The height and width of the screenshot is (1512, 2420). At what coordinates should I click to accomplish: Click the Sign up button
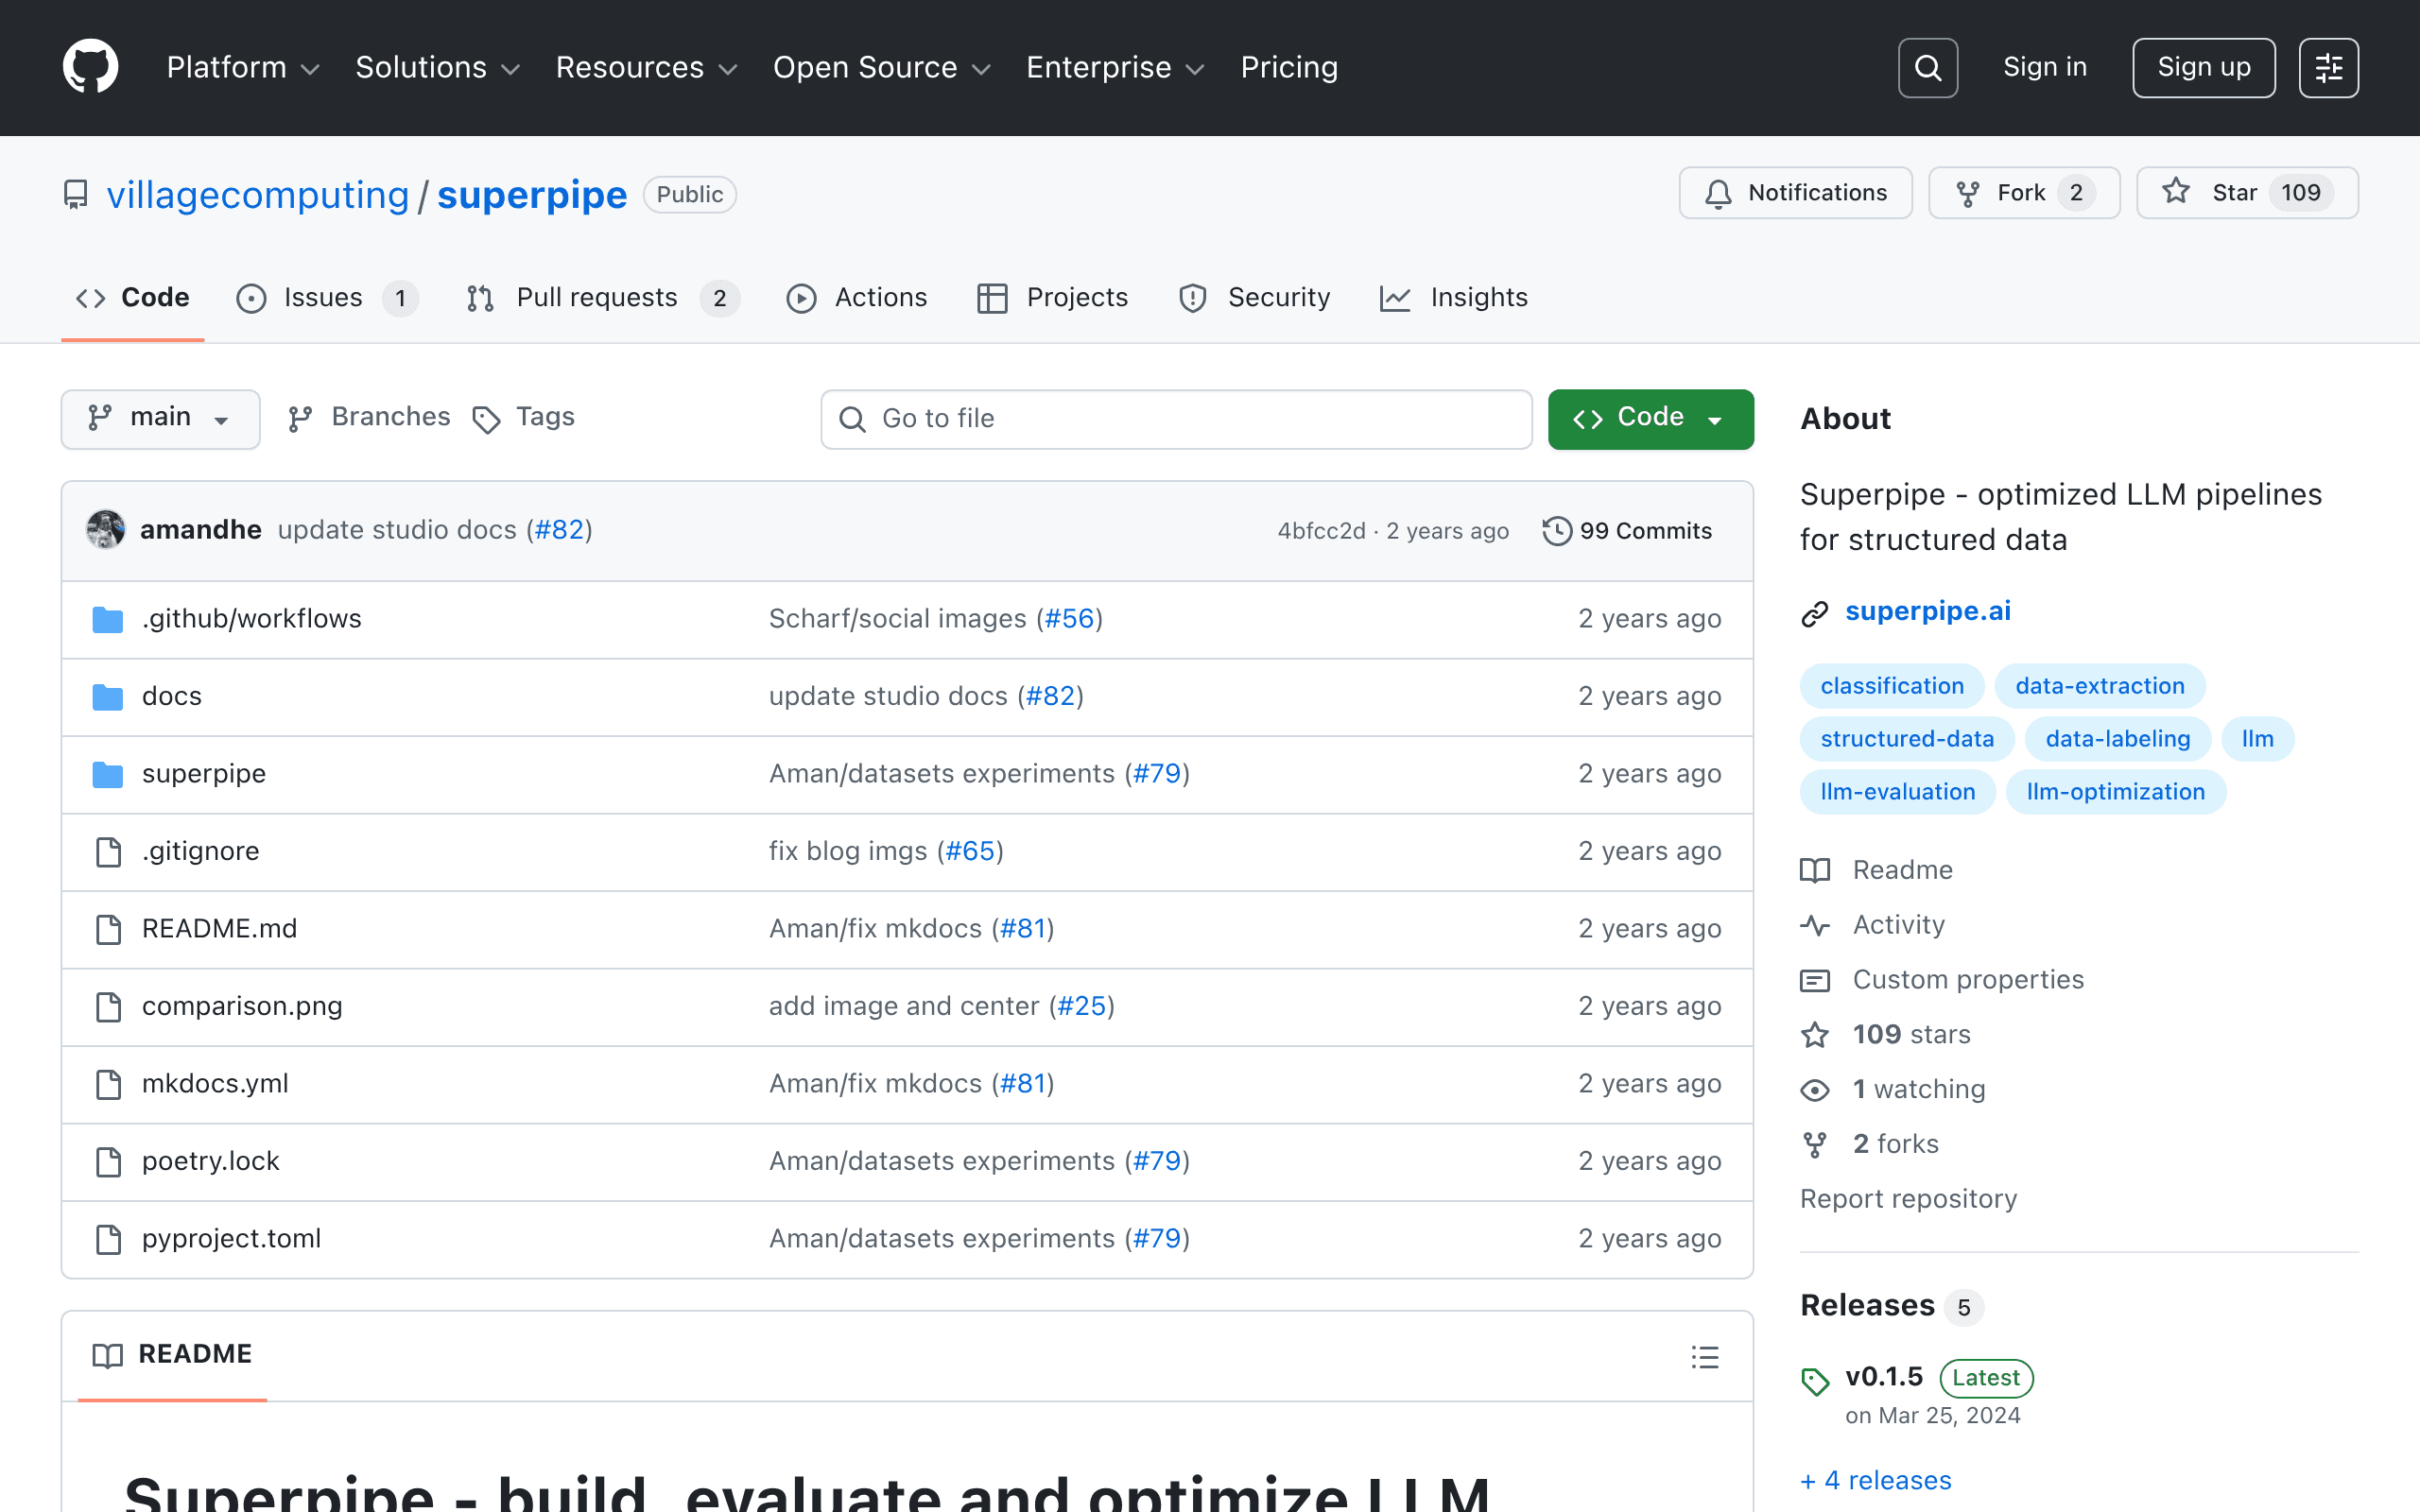[x=2203, y=68]
